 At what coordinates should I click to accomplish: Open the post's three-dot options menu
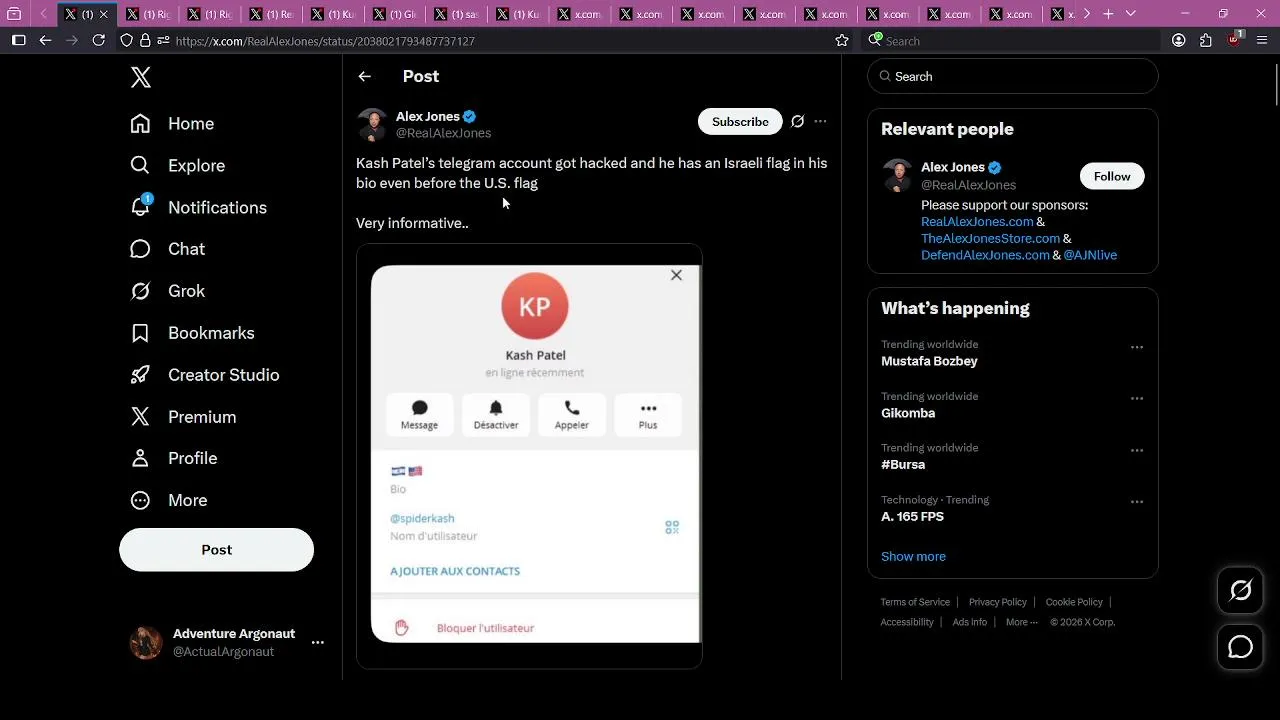pyautogui.click(x=820, y=121)
